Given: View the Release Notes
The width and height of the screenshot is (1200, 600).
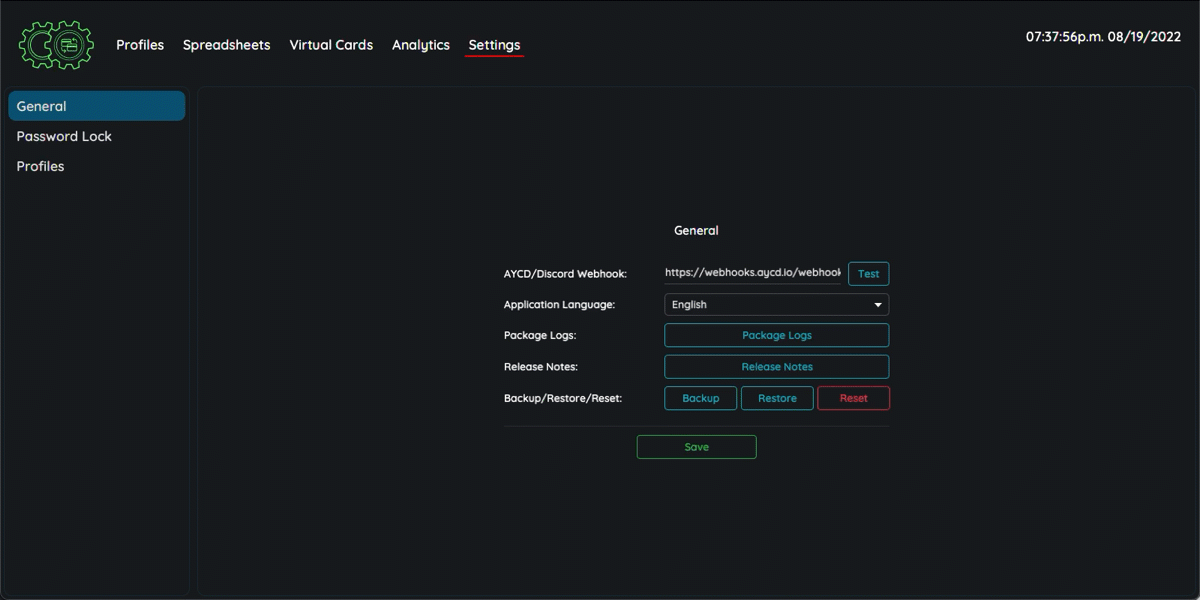Looking at the screenshot, I should tap(776, 367).
